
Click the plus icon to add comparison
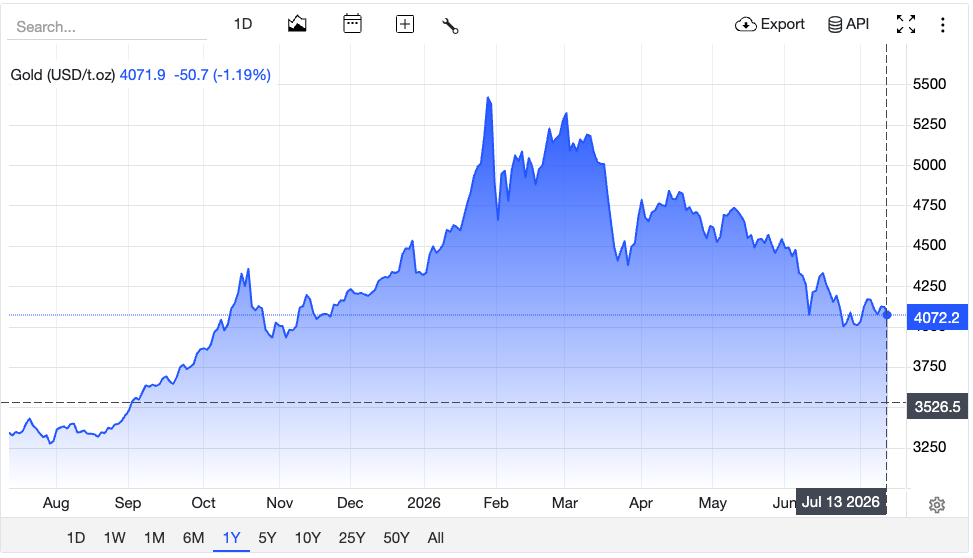click(405, 24)
